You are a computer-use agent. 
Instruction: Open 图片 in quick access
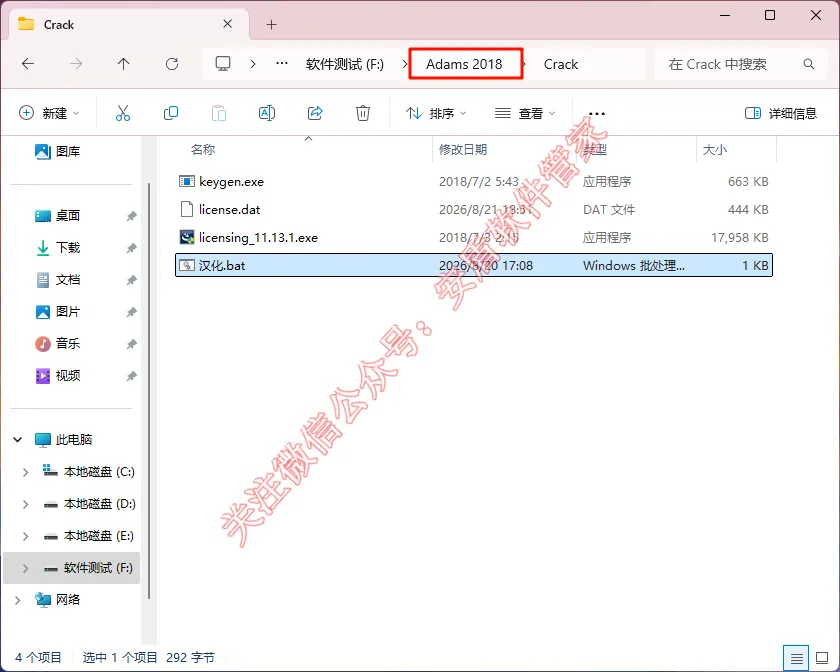pos(58,311)
